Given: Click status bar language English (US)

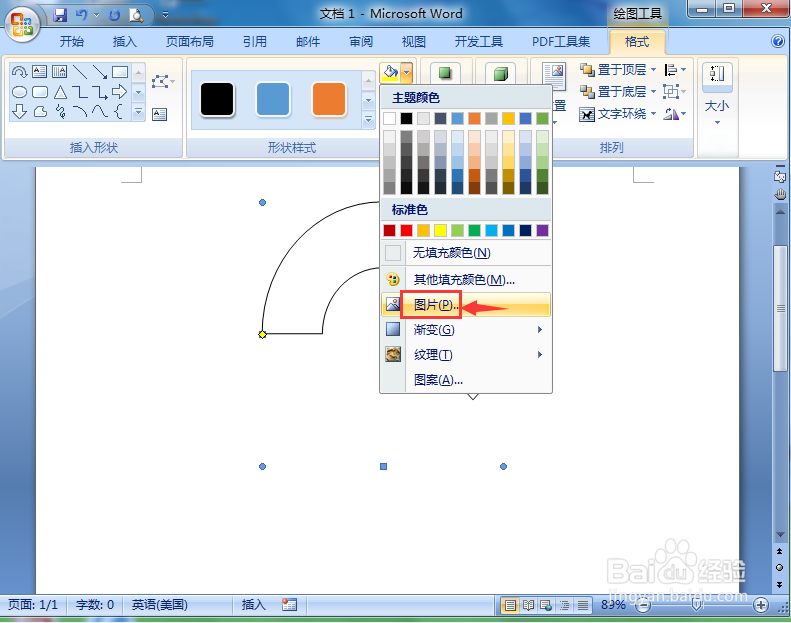Looking at the screenshot, I should tap(159, 604).
